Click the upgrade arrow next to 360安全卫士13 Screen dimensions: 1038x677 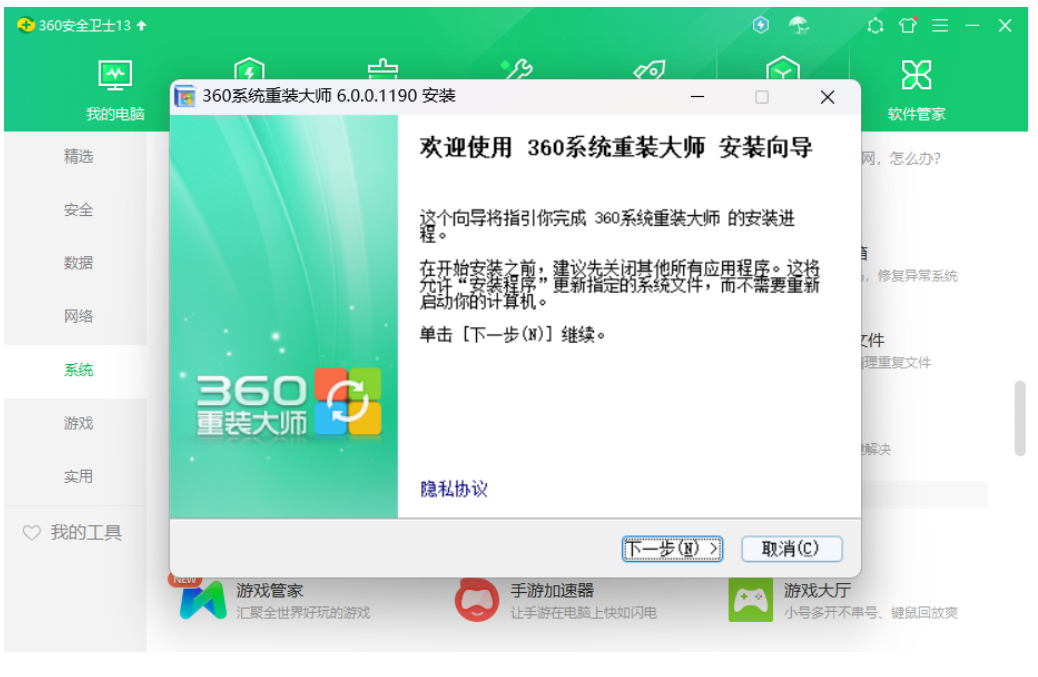[x=142, y=25]
